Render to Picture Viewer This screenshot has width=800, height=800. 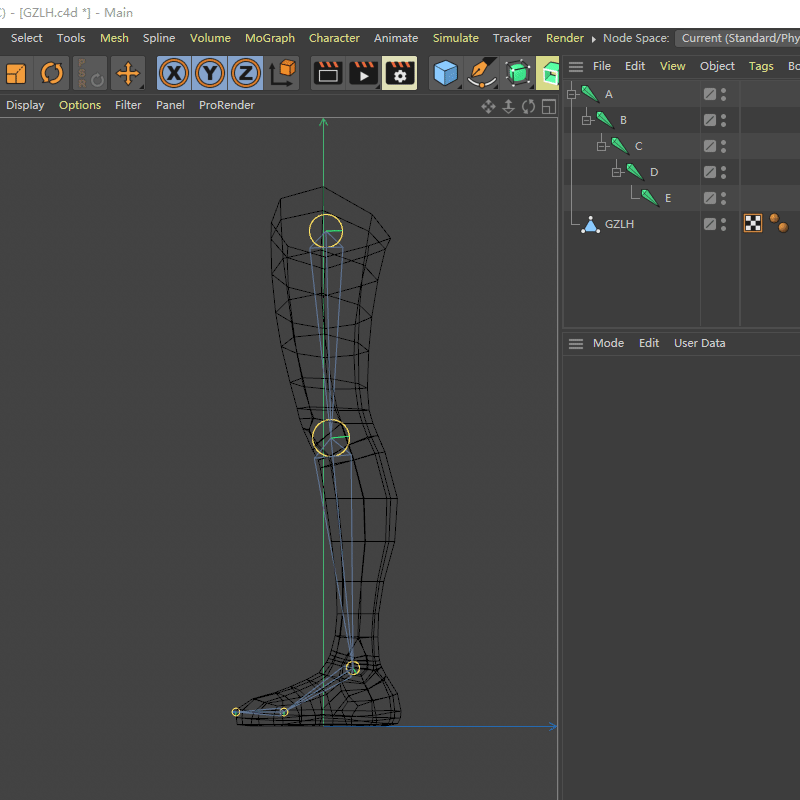pyautogui.click(x=363, y=73)
